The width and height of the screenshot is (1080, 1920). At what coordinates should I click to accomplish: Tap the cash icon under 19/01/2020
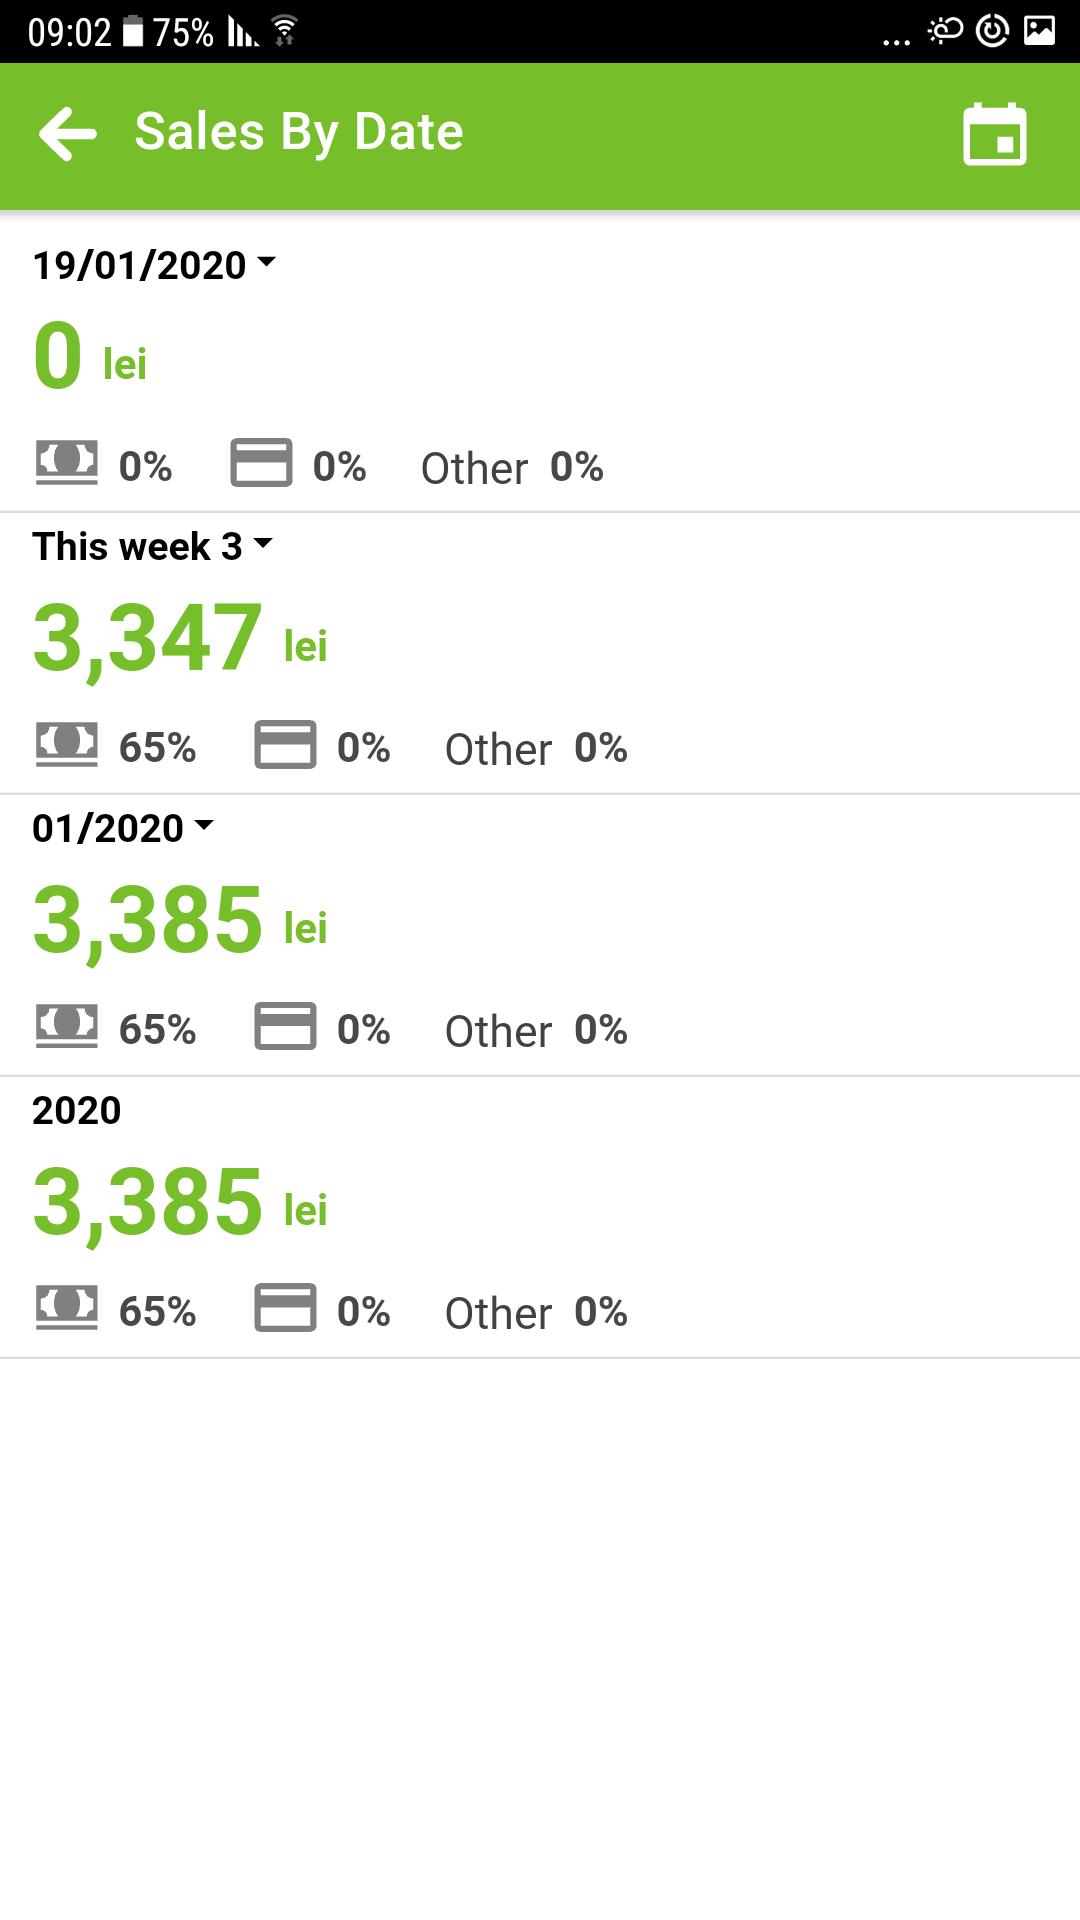[x=67, y=463]
